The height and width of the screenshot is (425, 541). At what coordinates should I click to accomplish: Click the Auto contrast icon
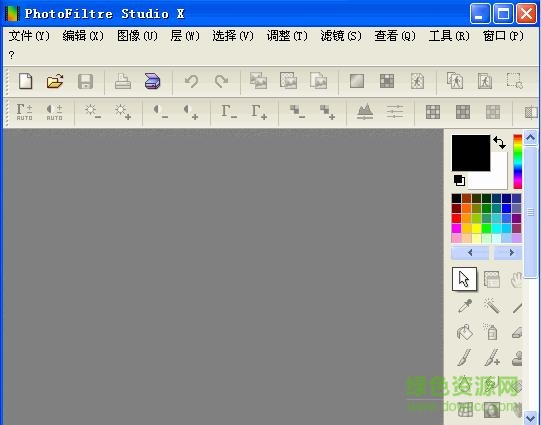55,112
